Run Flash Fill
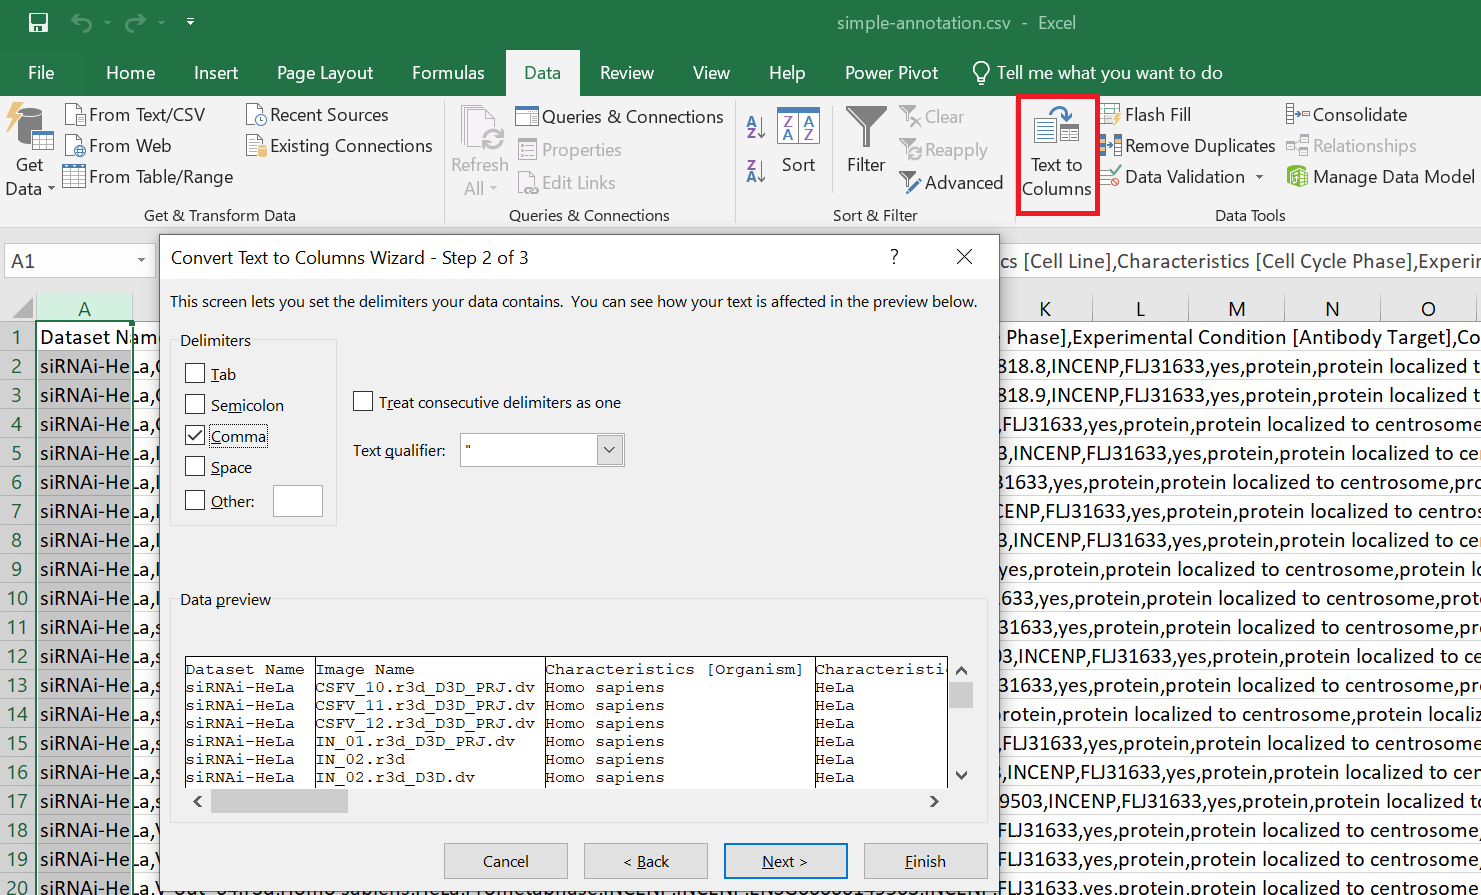Image resolution: width=1481 pixels, height=895 pixels. pyautogui.click(x=1146, y=115)
